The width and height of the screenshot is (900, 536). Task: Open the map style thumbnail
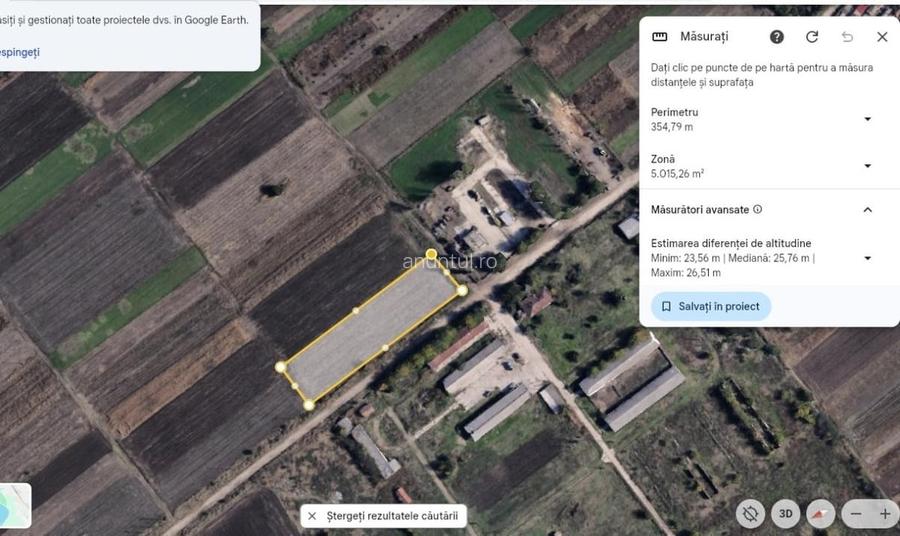coord(15,506)
